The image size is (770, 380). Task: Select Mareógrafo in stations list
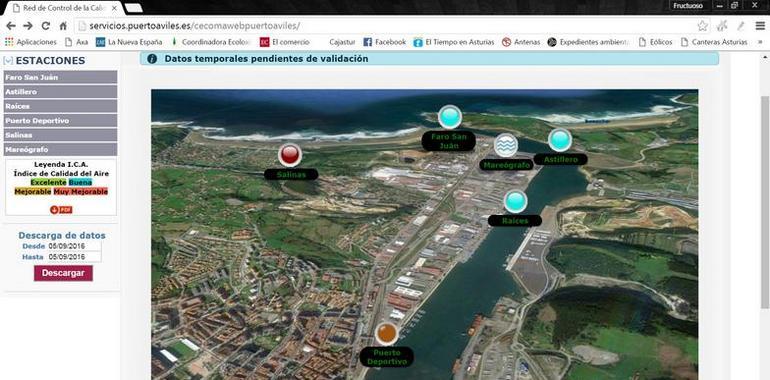[60, 149]
